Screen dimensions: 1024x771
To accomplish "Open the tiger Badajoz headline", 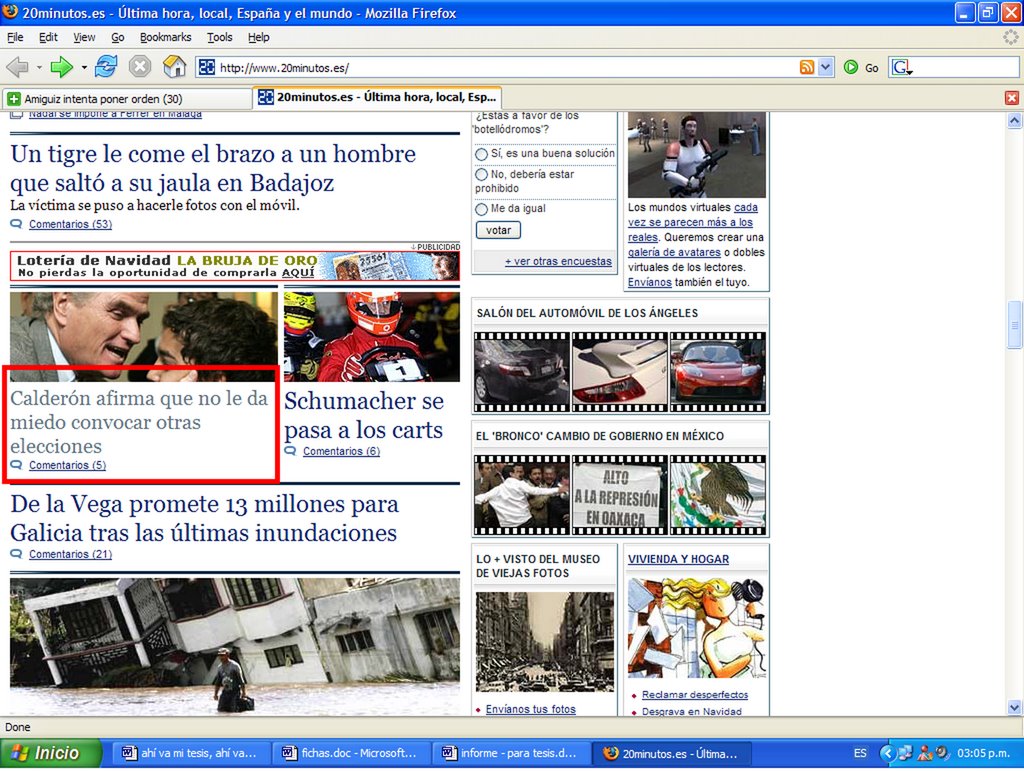I will pos(214,168).
